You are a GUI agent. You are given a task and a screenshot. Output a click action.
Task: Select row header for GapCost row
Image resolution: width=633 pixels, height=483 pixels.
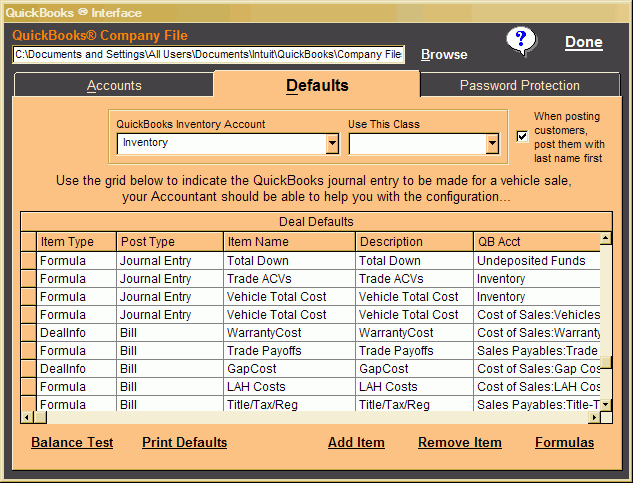pos(29,369)
